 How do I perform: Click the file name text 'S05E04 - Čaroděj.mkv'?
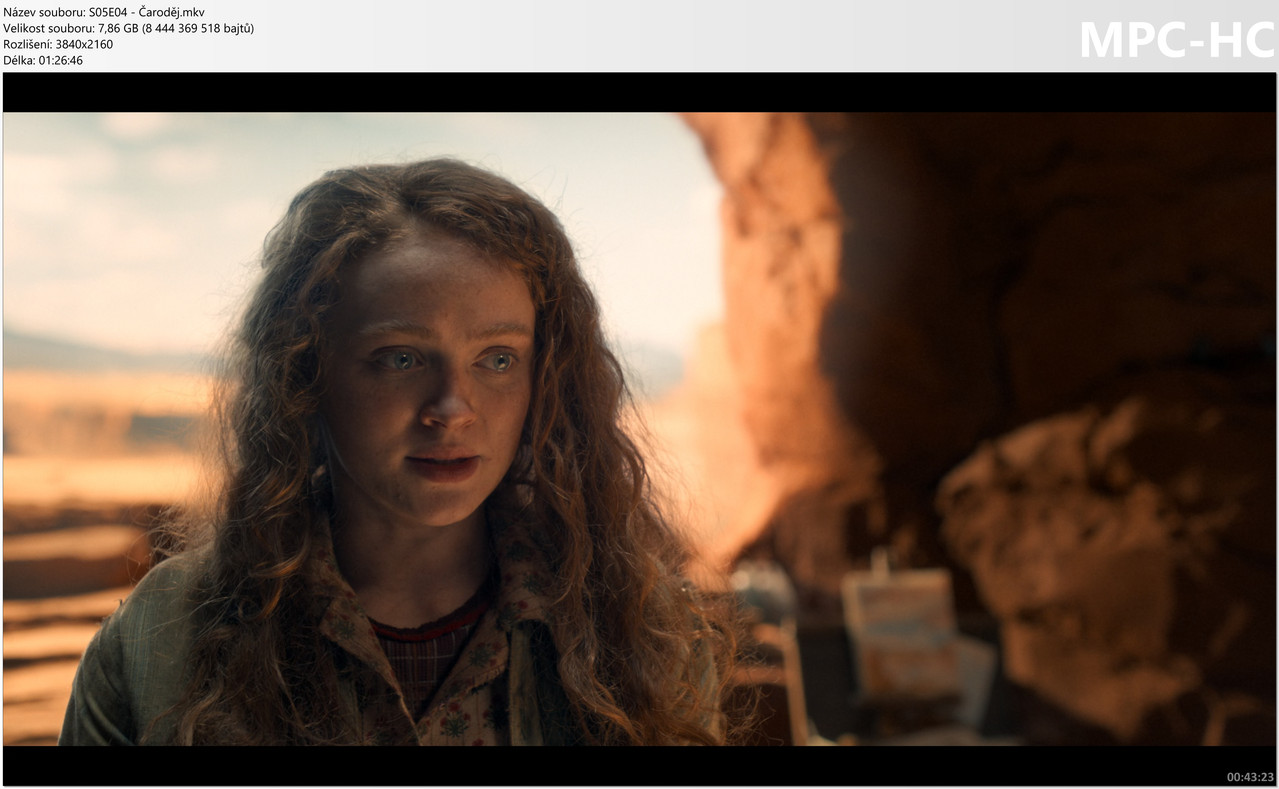pos(146,12)
